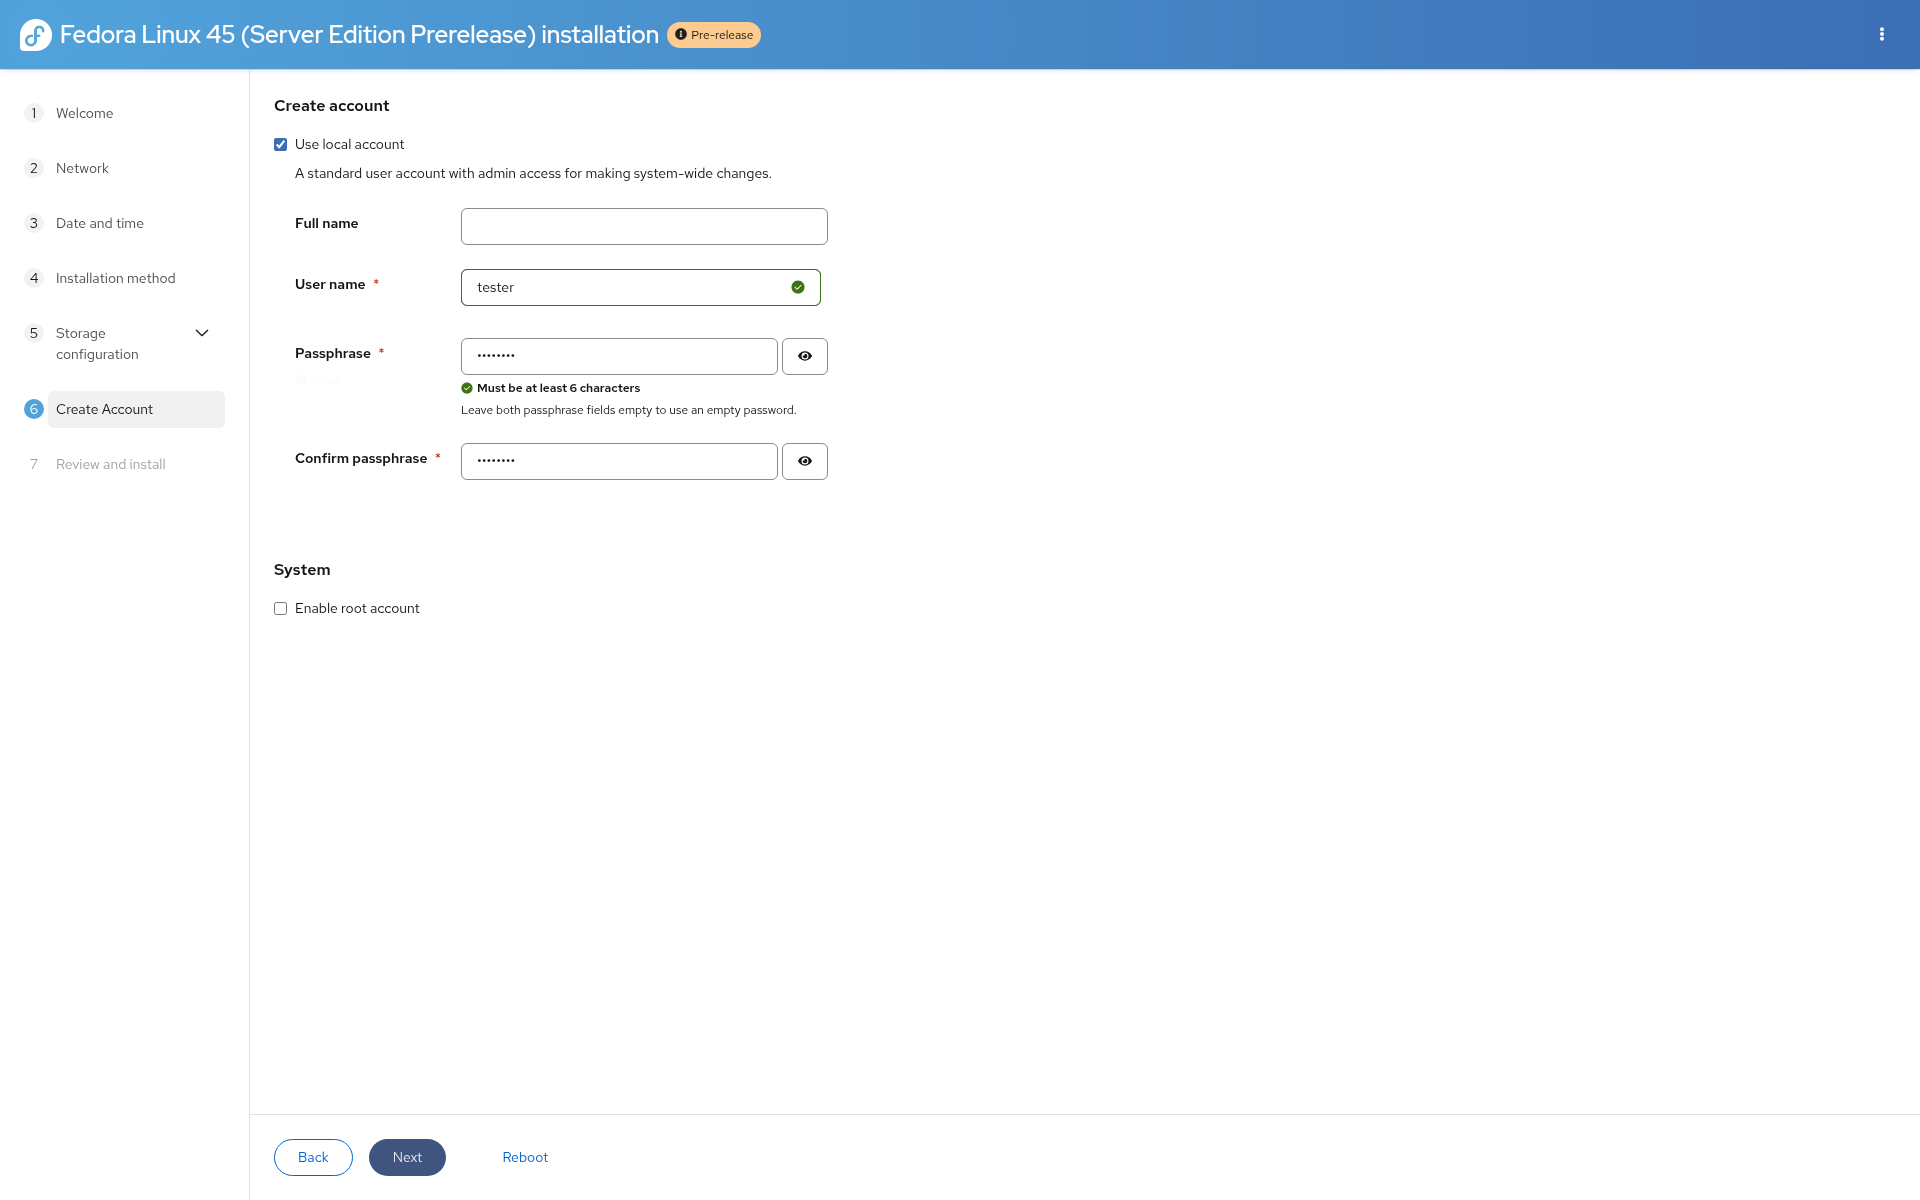Screen dimensions: 1920x1200
Task: Click the Back button
Action: click(x=313, y=1157)
